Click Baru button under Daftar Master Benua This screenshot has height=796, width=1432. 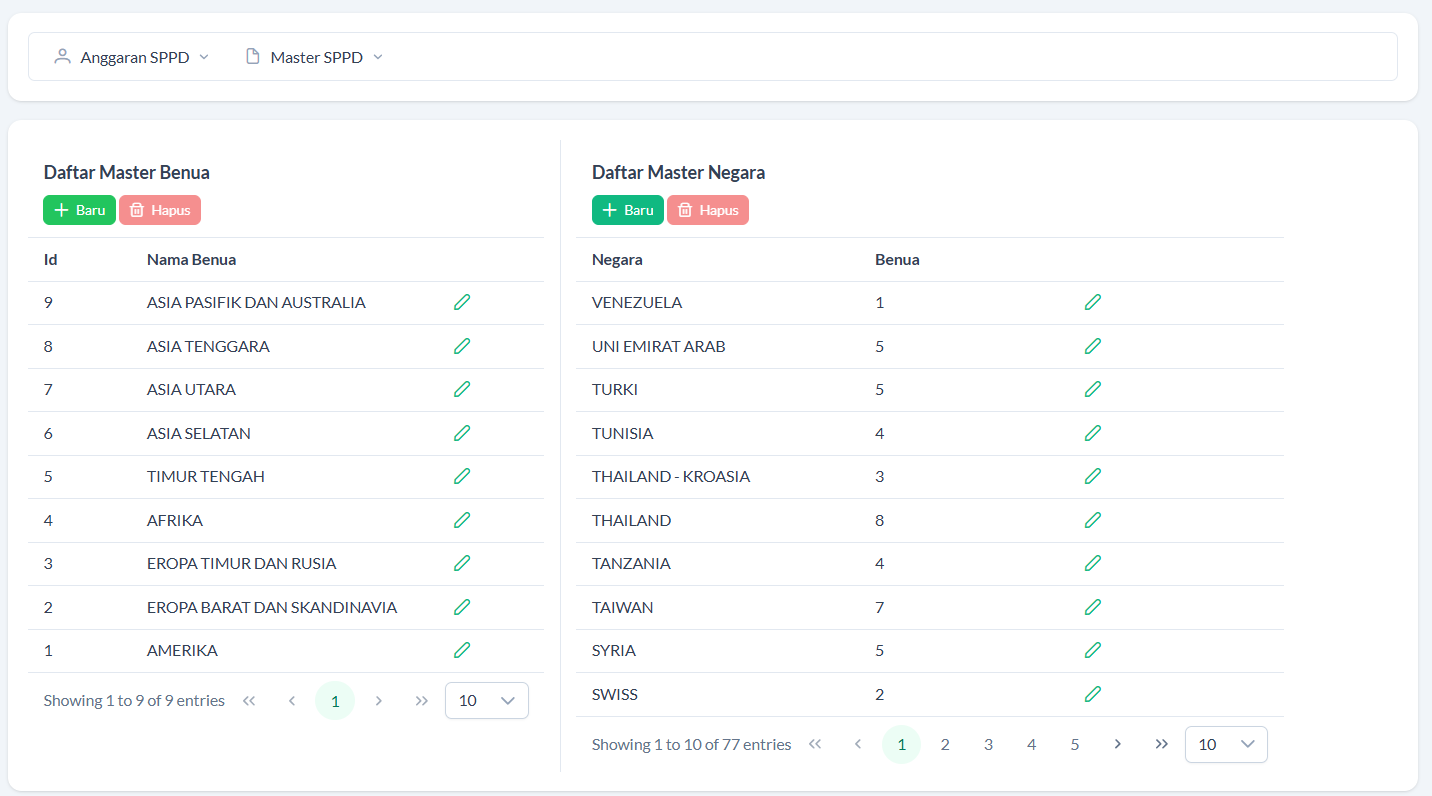click(x=79, y=210)
